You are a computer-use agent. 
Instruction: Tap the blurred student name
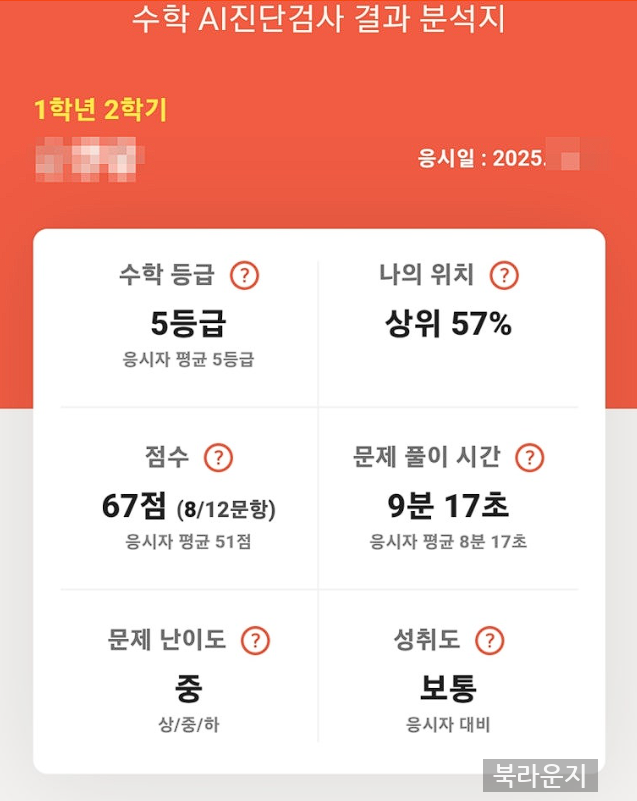(91, 158)
